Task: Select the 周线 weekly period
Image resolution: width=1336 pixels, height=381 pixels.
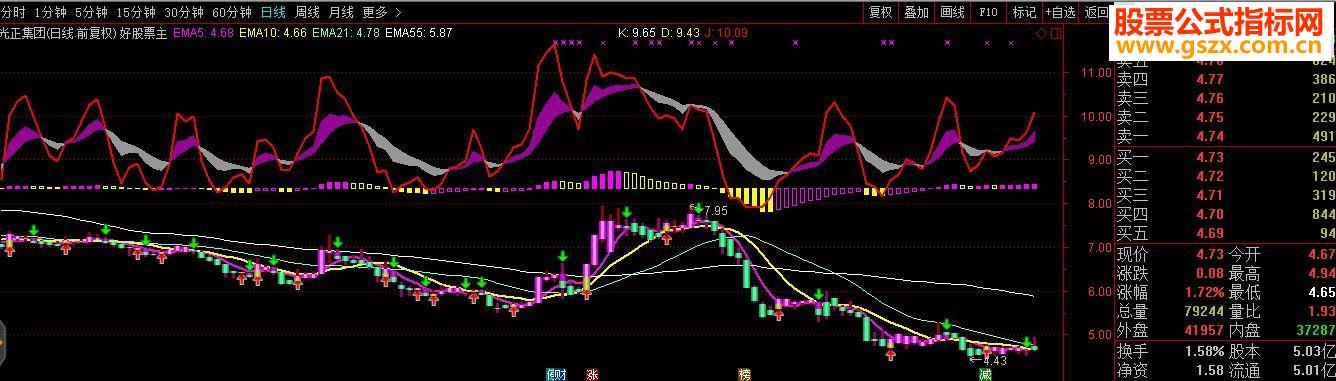Action: 307,12
